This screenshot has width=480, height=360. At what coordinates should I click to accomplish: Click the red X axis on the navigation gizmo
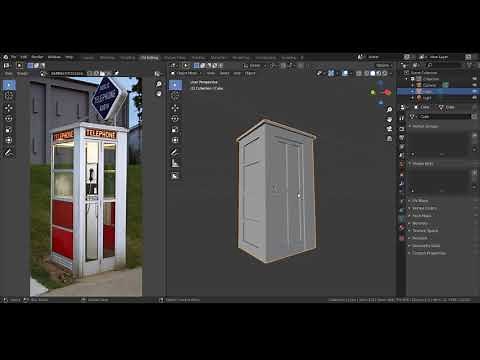(388, 92)
